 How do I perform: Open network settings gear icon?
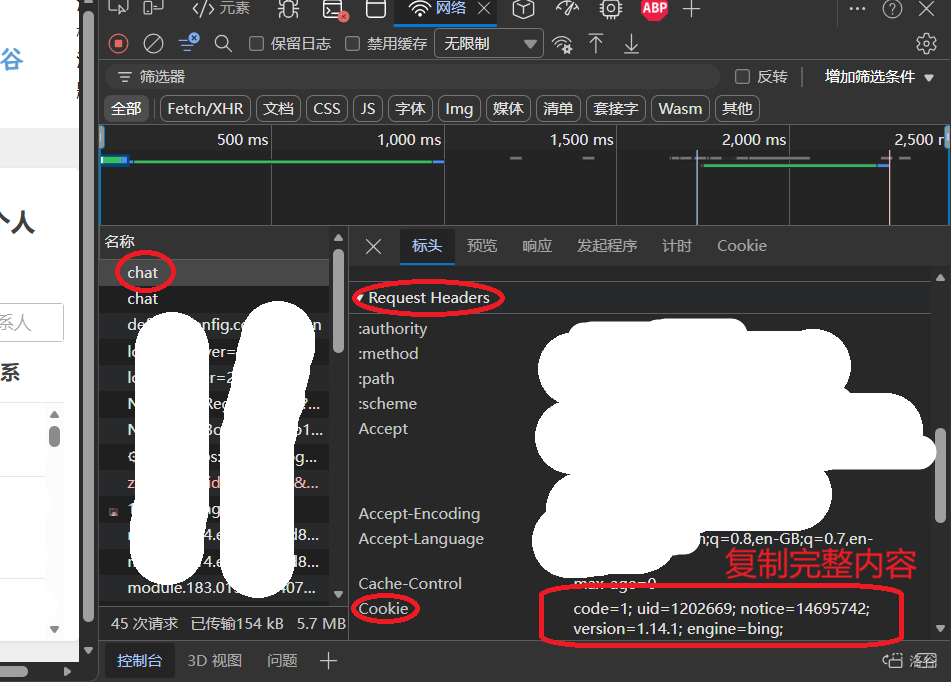click(x=926, y=44)
